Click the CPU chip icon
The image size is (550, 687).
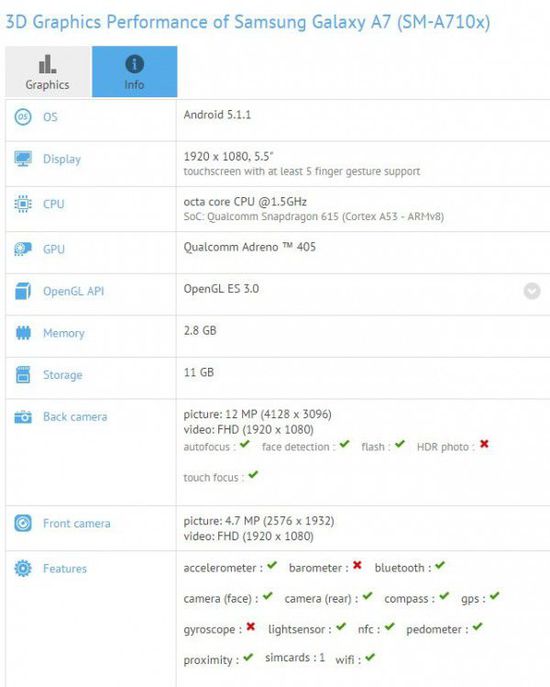coord(23,204)
